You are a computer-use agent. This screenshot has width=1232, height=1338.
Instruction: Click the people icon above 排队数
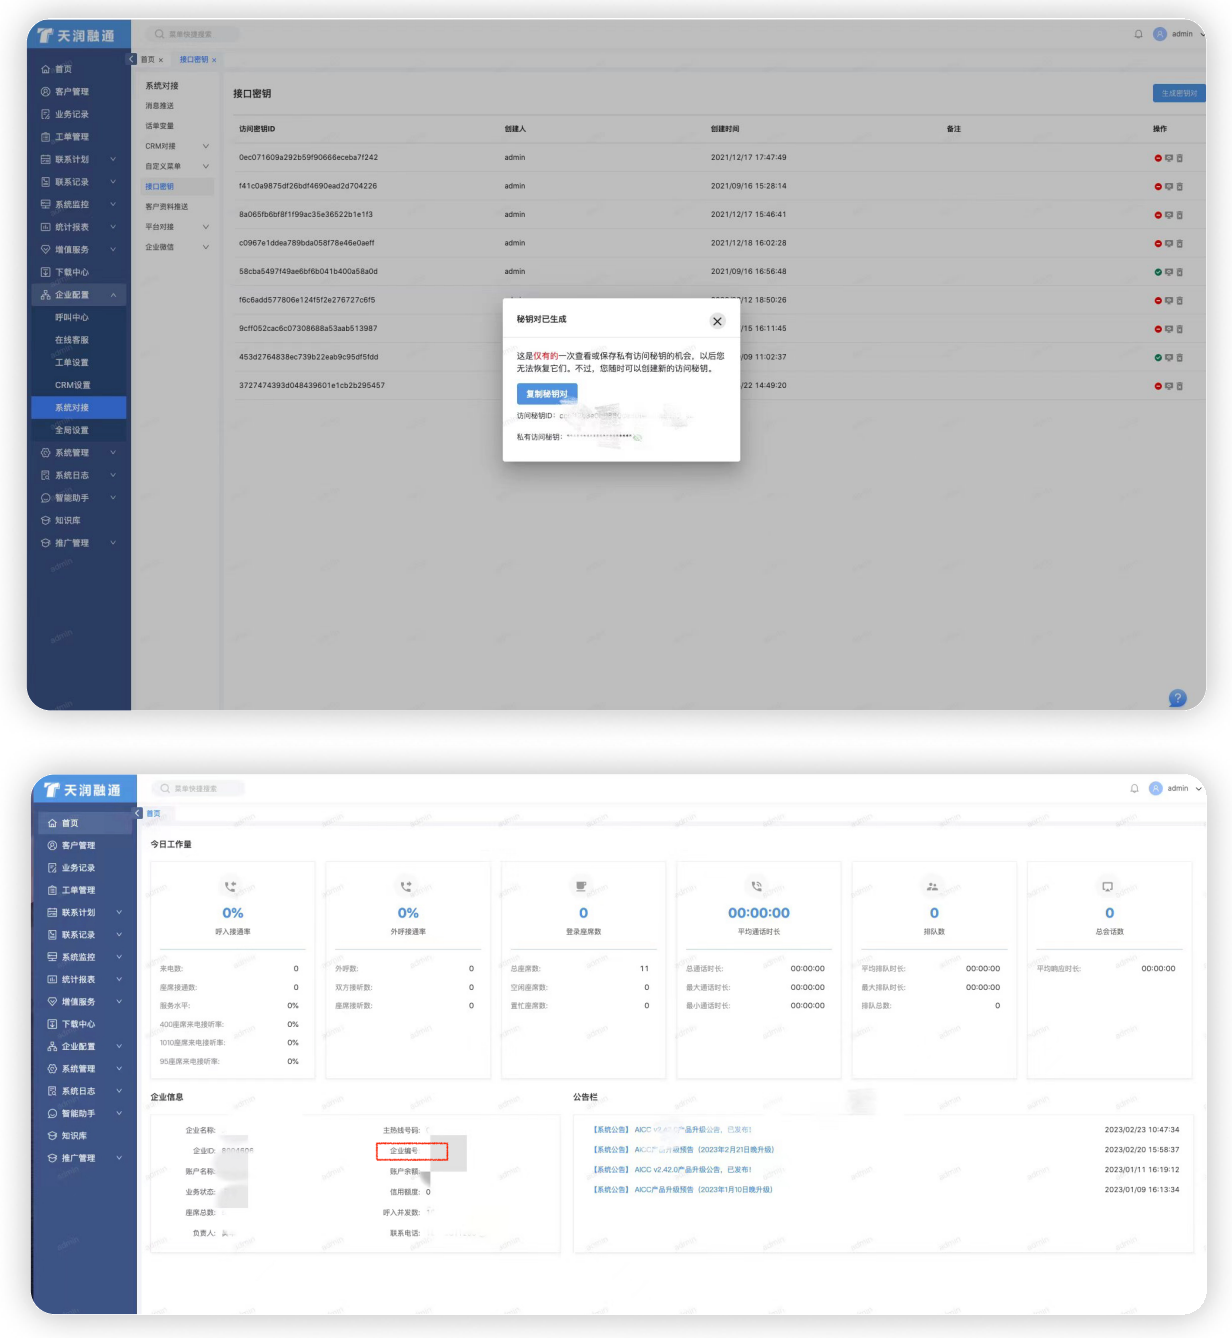pyautogui.click(x=933, y=886)
